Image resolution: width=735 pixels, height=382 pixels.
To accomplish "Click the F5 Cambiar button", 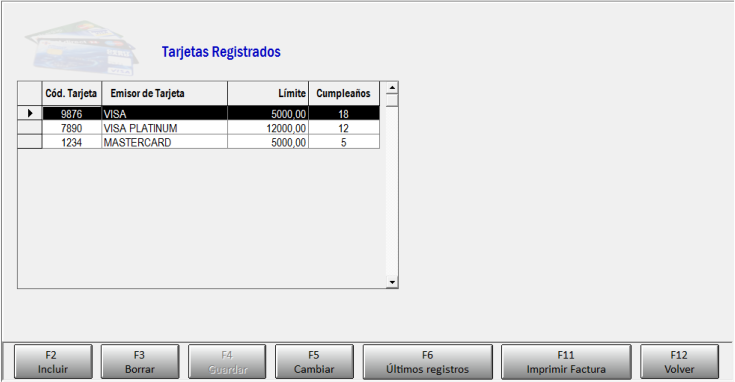I will click(314, 362).
